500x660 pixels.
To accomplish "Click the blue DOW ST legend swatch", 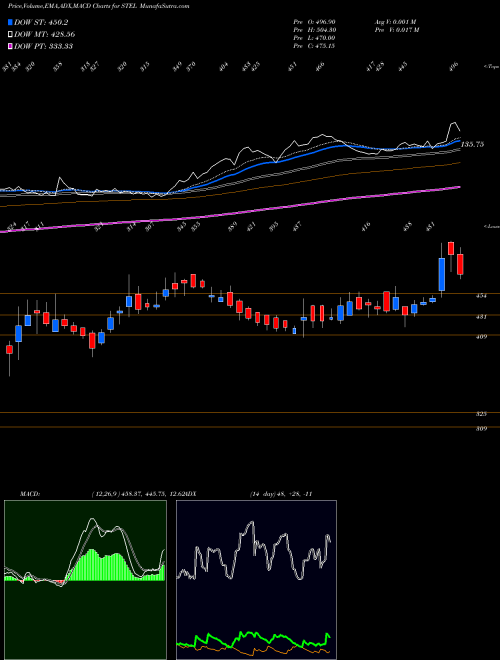I will (x=10, y=22).
